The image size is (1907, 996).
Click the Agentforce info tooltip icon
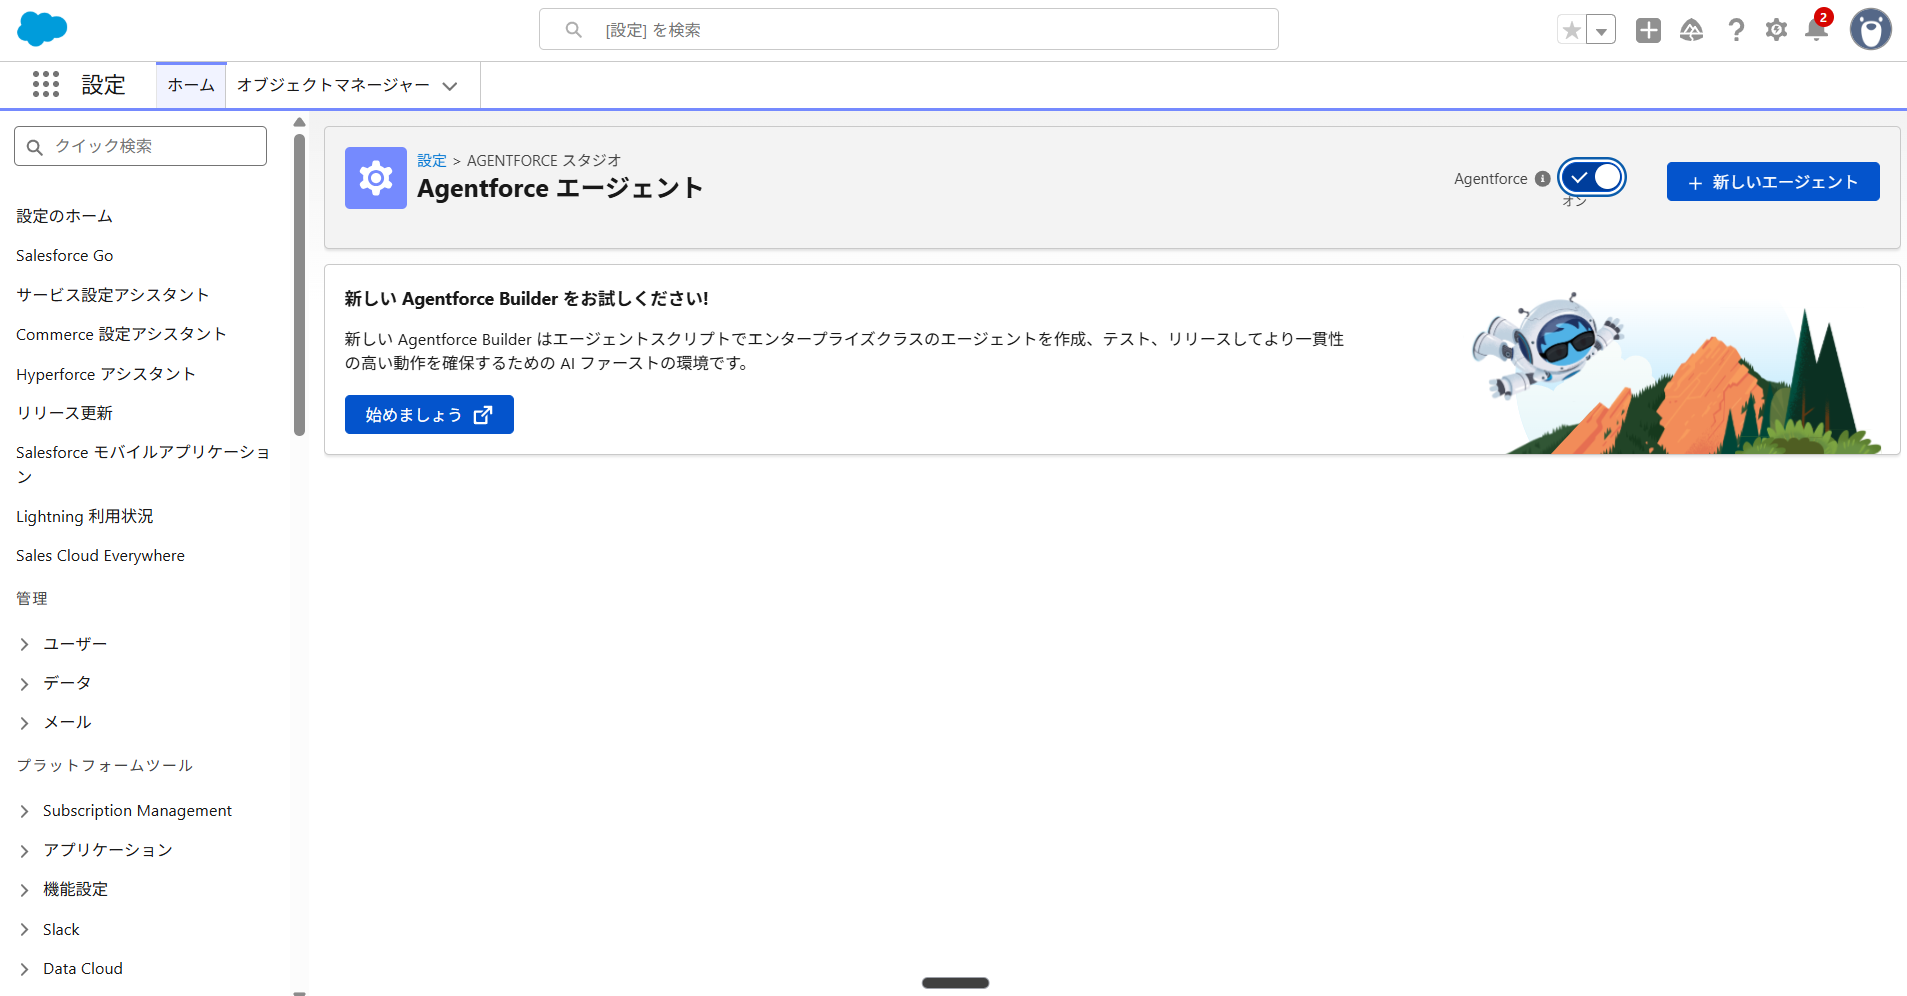click(x=1544, y=178)
